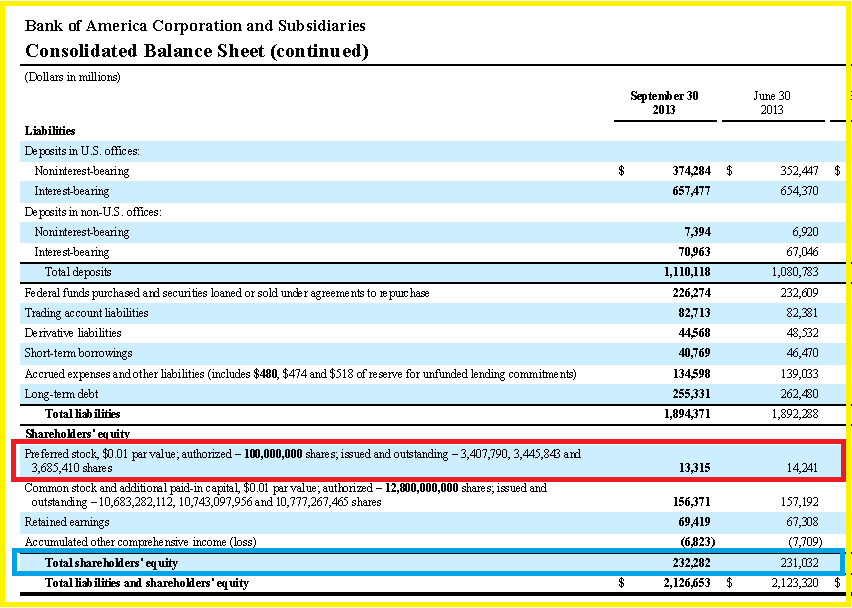Screen dimensions: 852x608
Task: Select the 'September 30 2013' column header
Action: tap(664, 103)
